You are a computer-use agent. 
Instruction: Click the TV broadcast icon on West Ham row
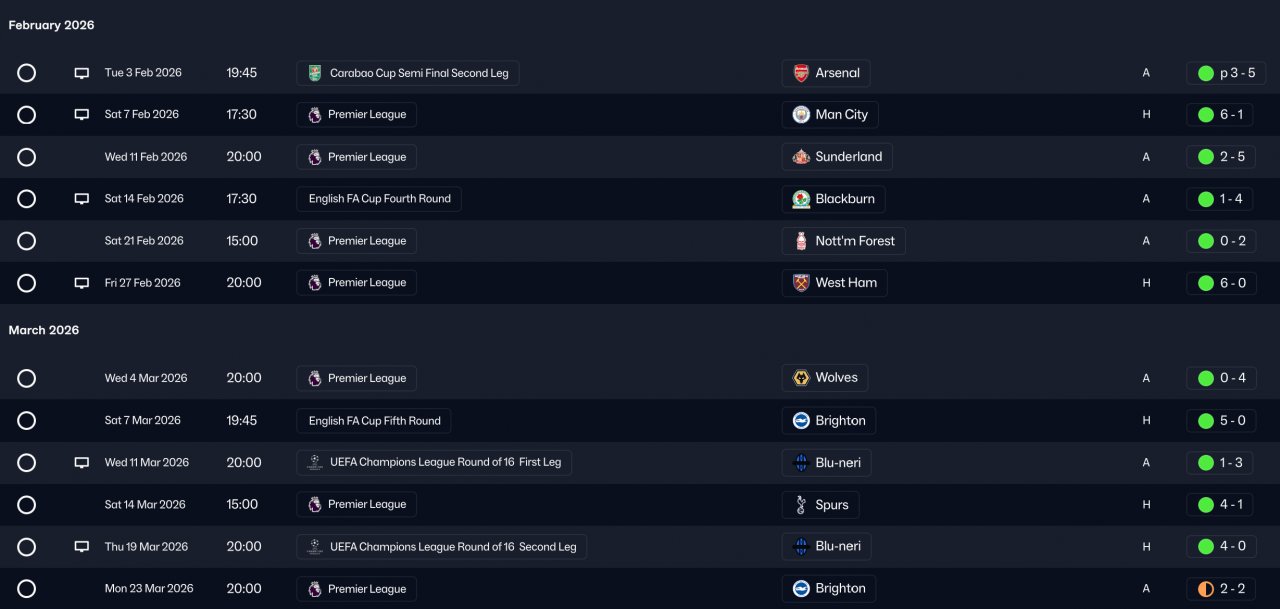point(82,283)
